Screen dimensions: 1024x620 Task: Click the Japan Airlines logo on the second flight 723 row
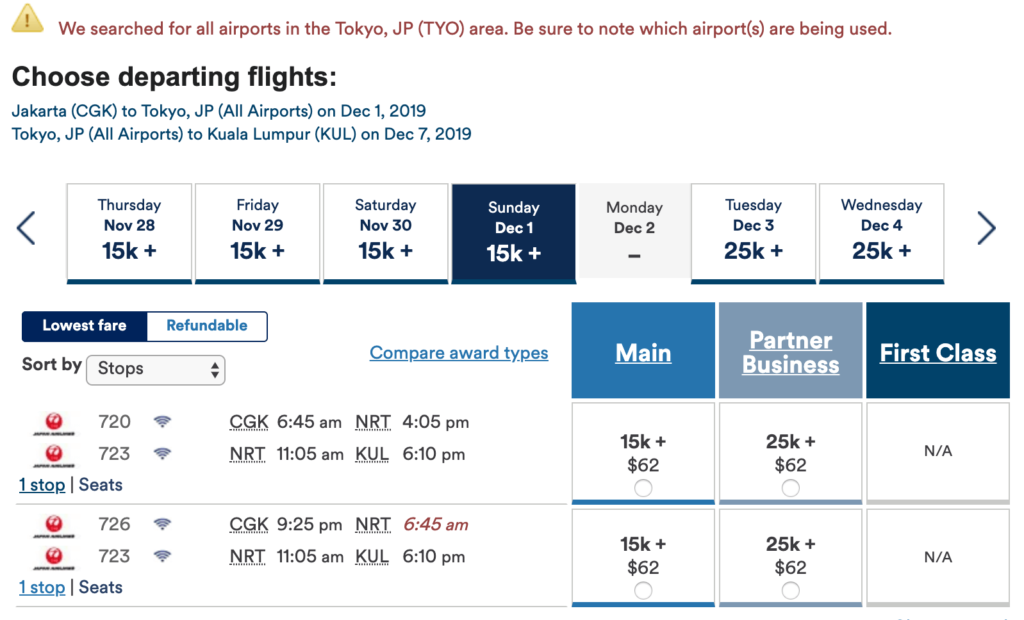coord(56,556)
